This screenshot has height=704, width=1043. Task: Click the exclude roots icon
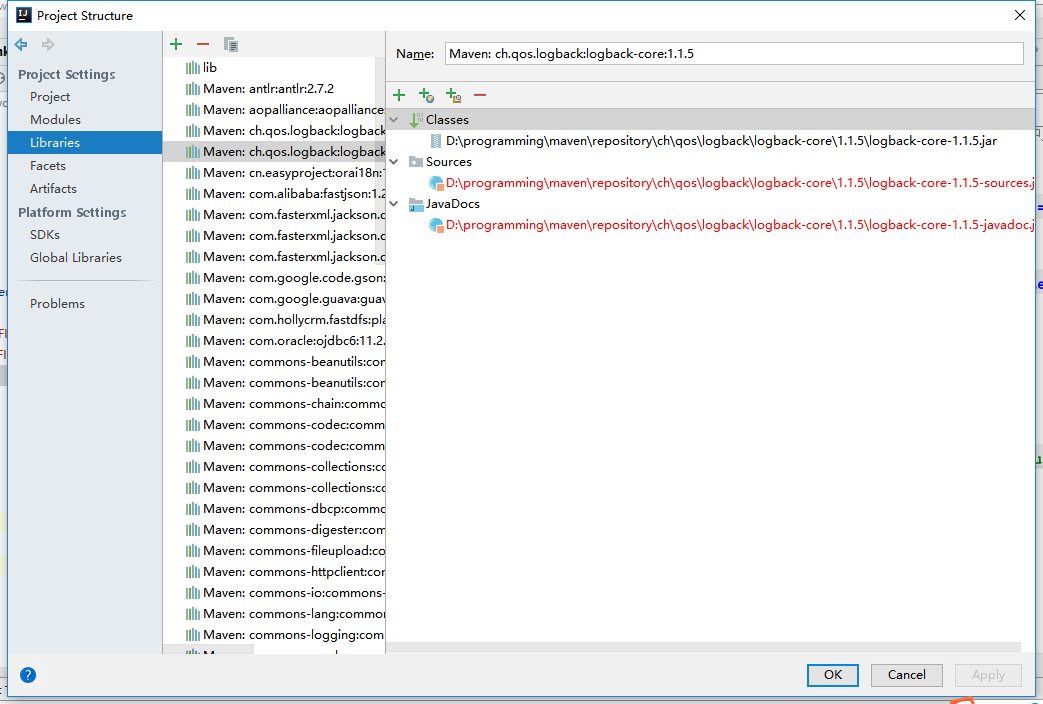click(x=454, y=95)
